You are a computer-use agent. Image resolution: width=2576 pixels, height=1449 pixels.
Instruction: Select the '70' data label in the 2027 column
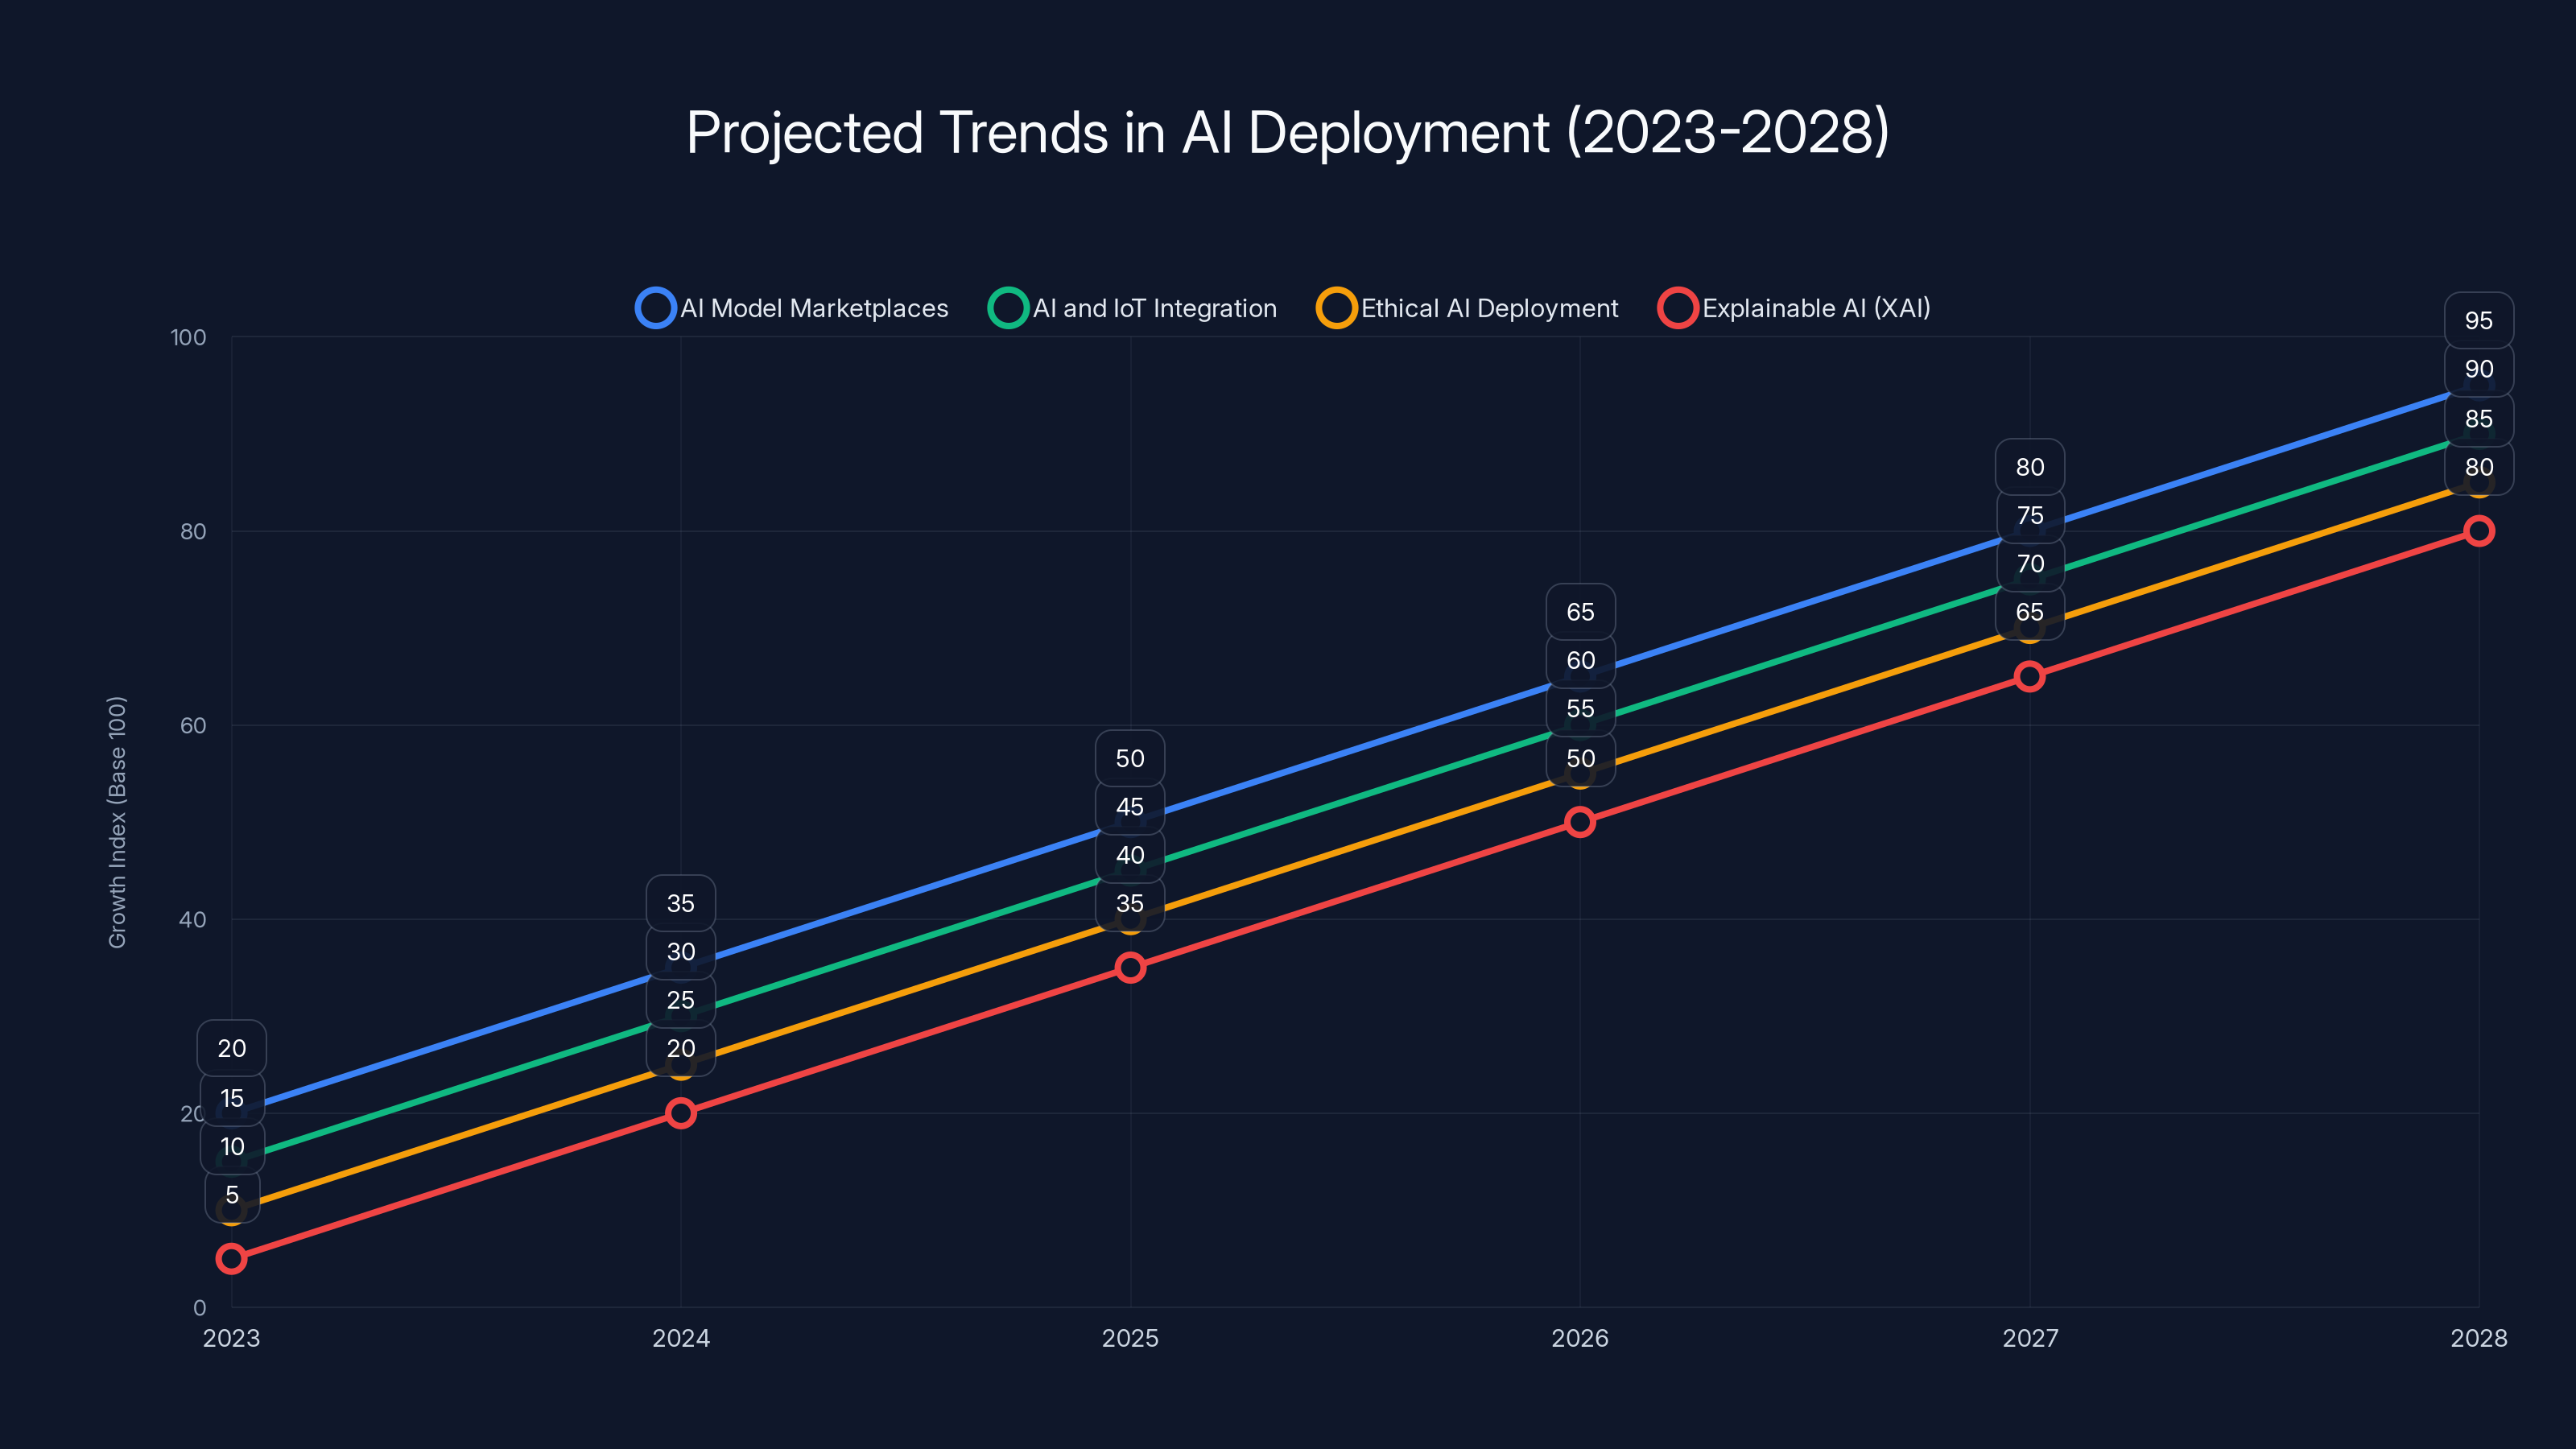pos(2030,564)
